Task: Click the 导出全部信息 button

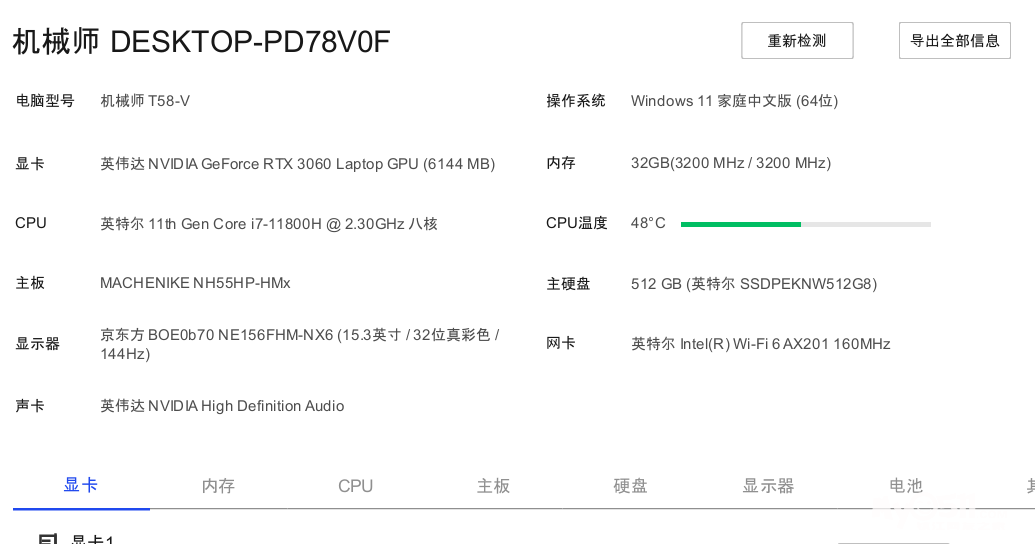Action: pos(955,41)
